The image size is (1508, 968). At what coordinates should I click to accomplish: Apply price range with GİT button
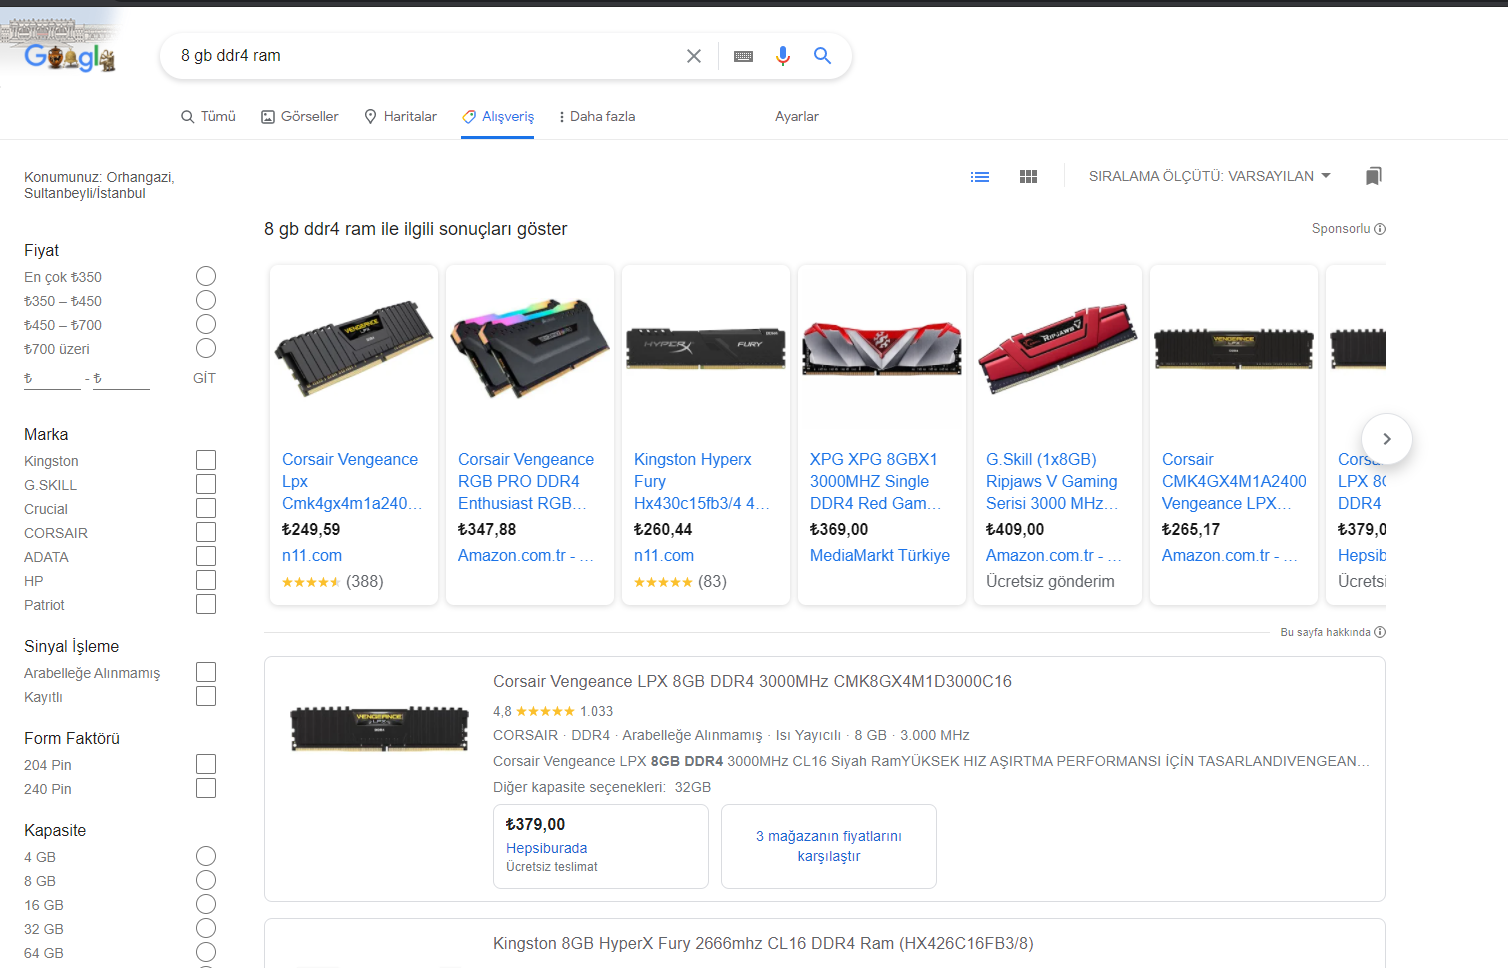click(x=204, y=378)
